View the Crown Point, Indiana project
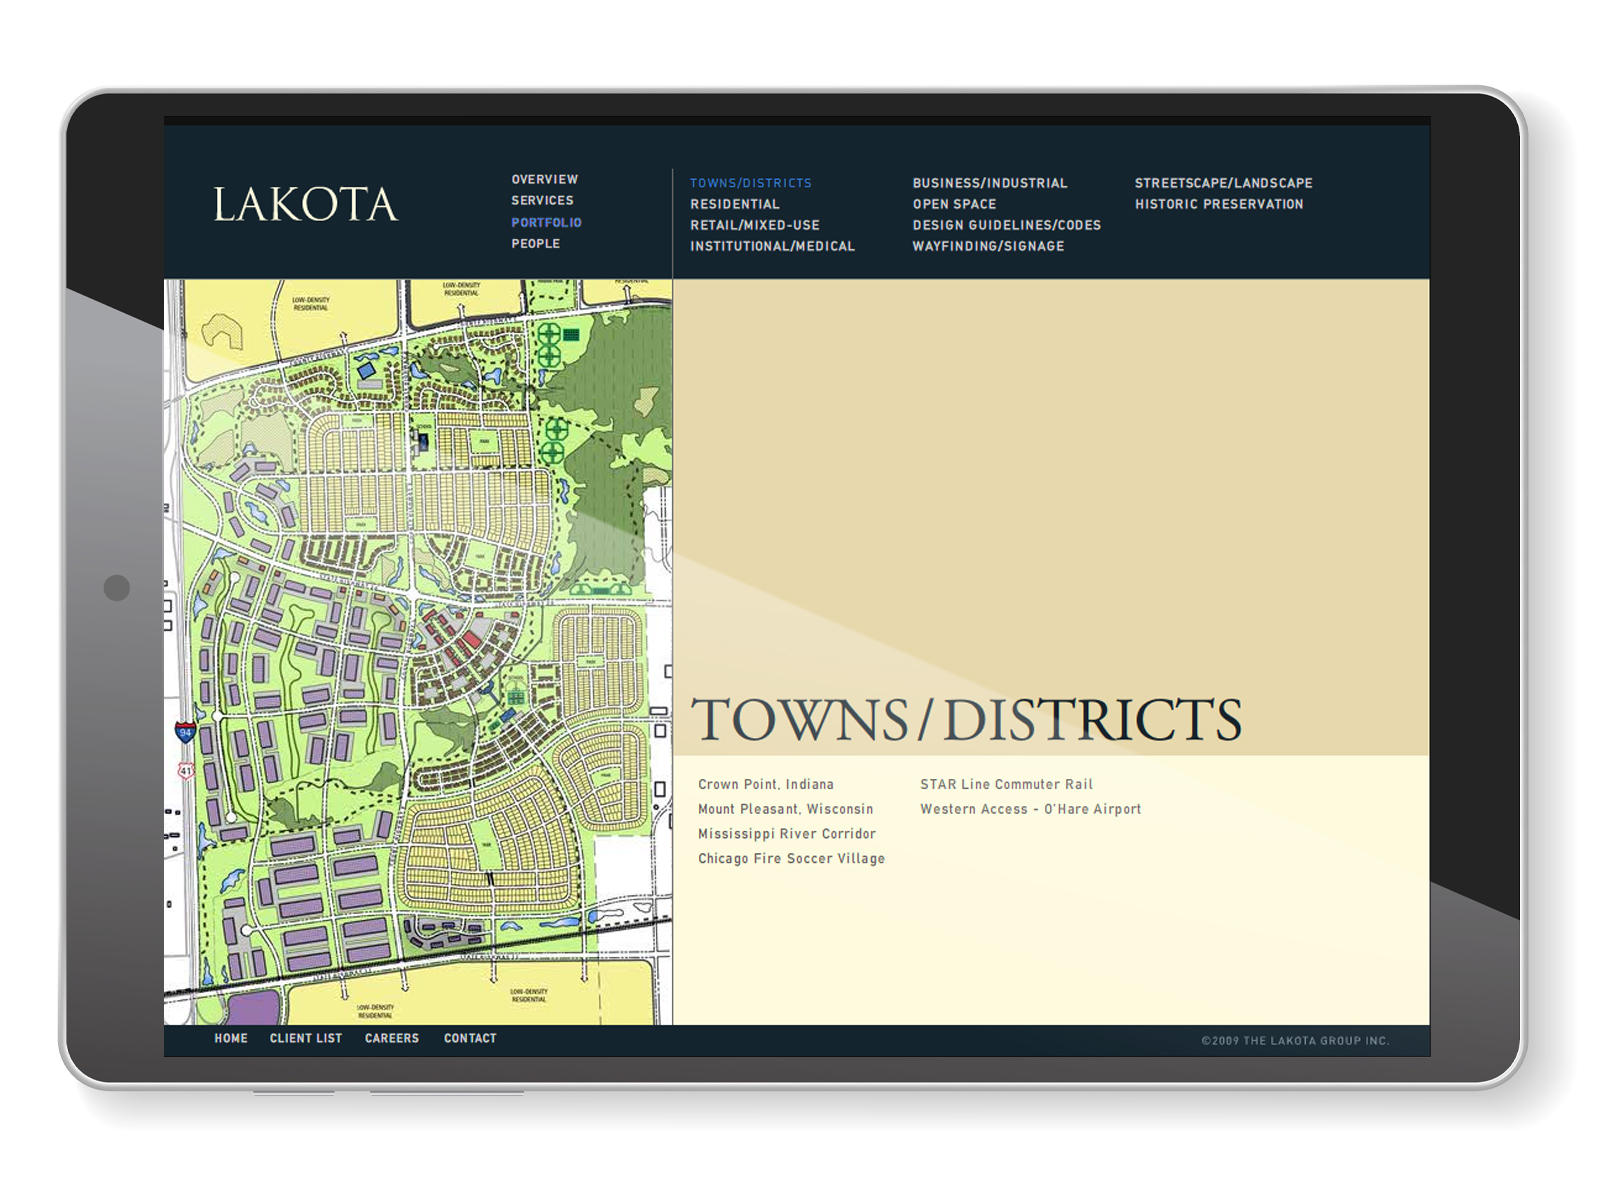Image resolution: width=1600 pixels, height=1200 pixels. (x=766, y=785)
